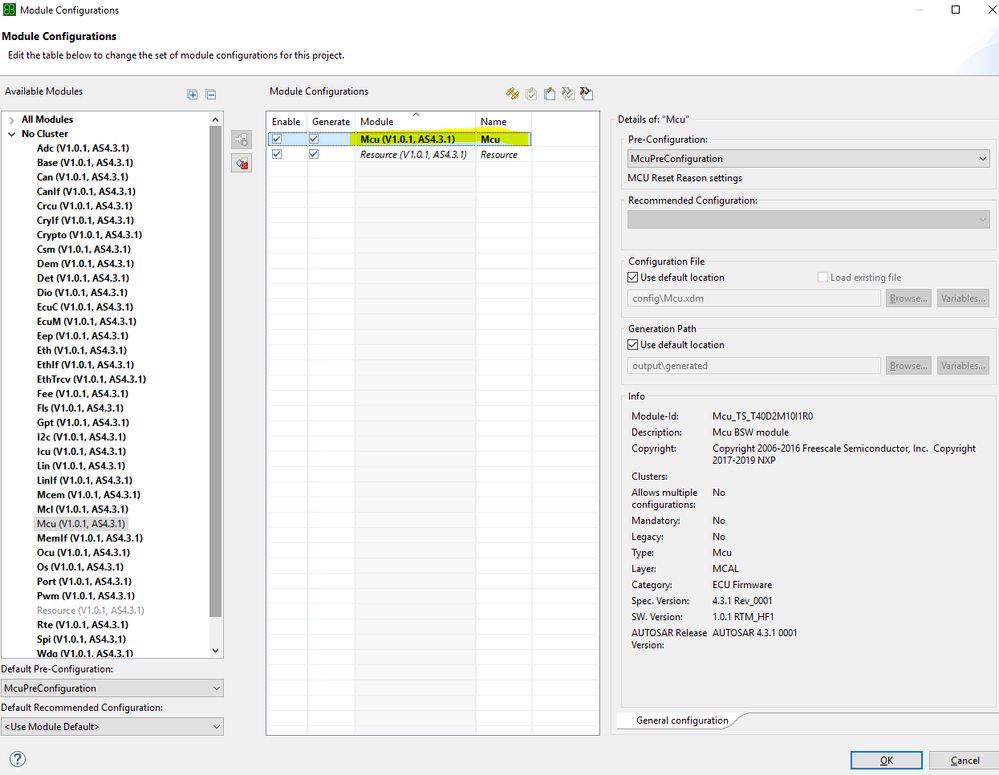
Task: Select Dio (V1.0.1, AS4.3.1) module
Action: point(82,293)
